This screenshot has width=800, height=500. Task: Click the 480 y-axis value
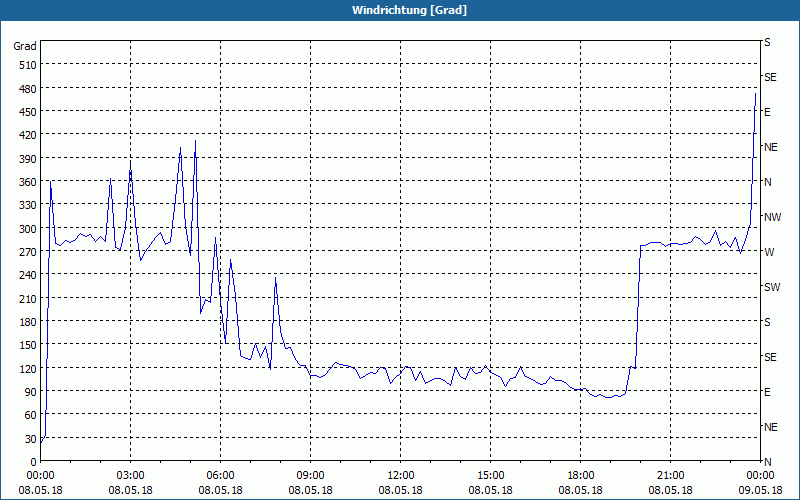point(28,89)
